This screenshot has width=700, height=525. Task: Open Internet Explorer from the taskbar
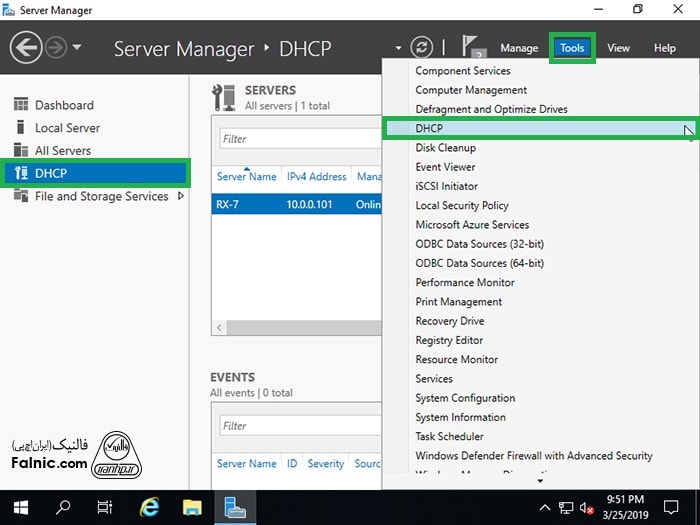click(x=150, y=507)
